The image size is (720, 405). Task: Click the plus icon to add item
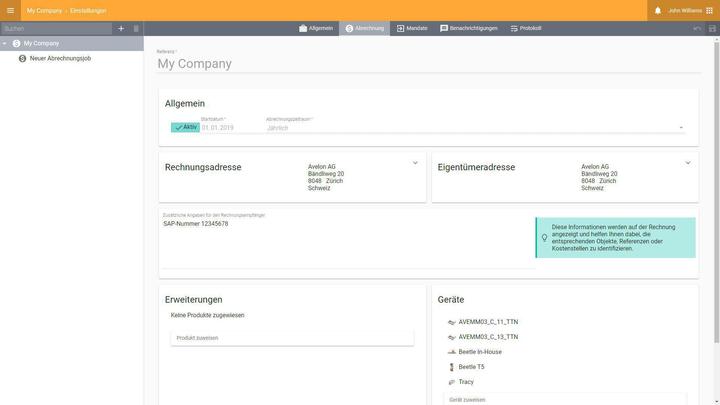[x=121, y=28]
